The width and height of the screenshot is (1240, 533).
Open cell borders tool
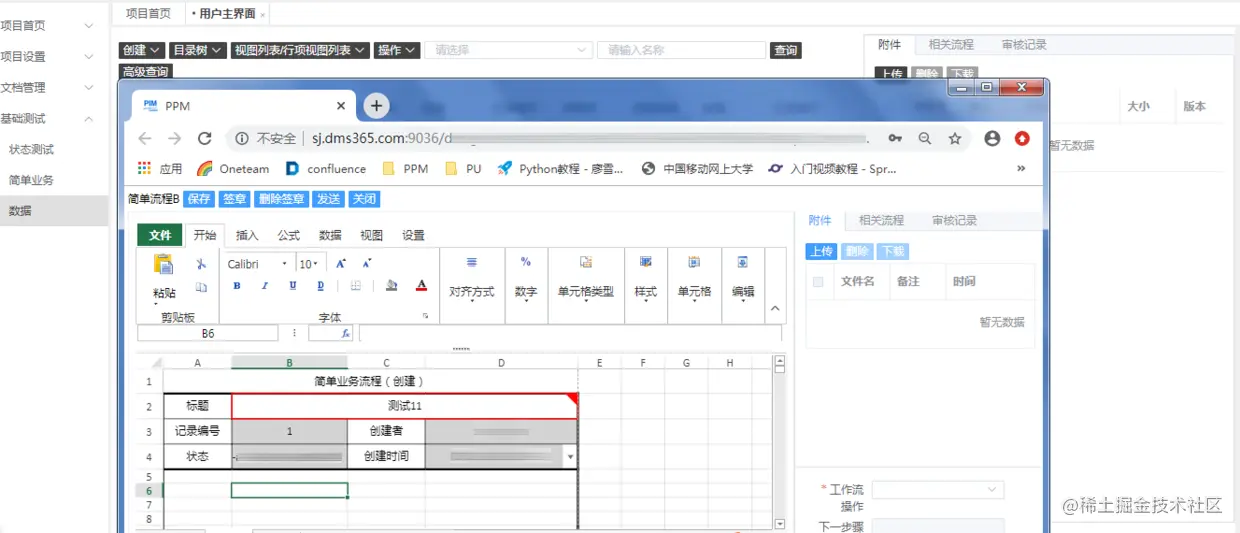coord(355,286)
